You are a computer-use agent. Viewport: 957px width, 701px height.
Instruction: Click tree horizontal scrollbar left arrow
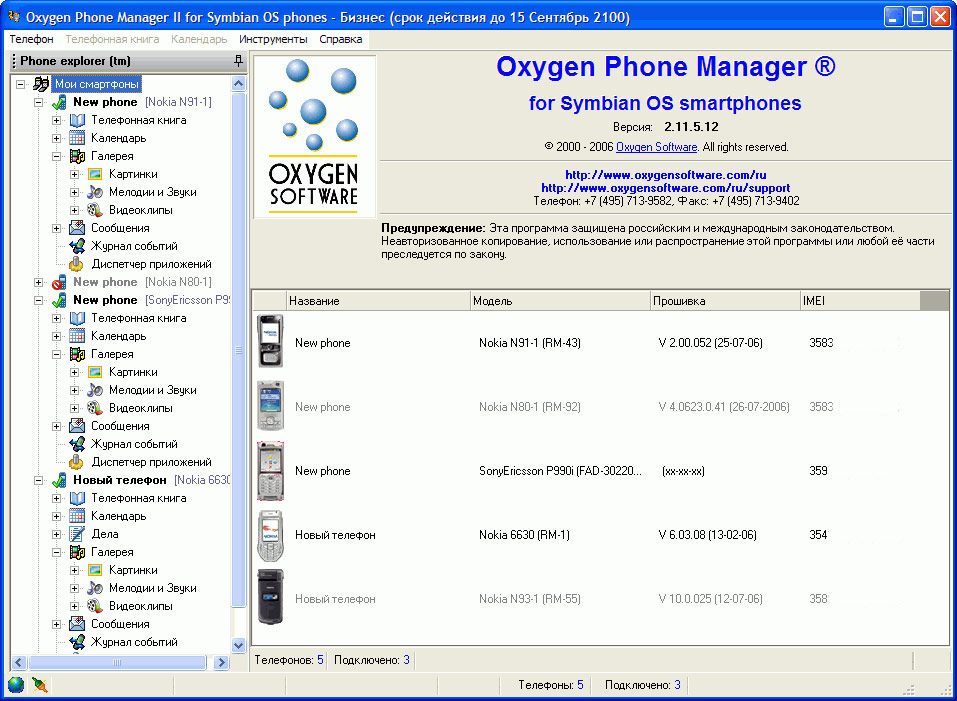(x=19, y=662)
